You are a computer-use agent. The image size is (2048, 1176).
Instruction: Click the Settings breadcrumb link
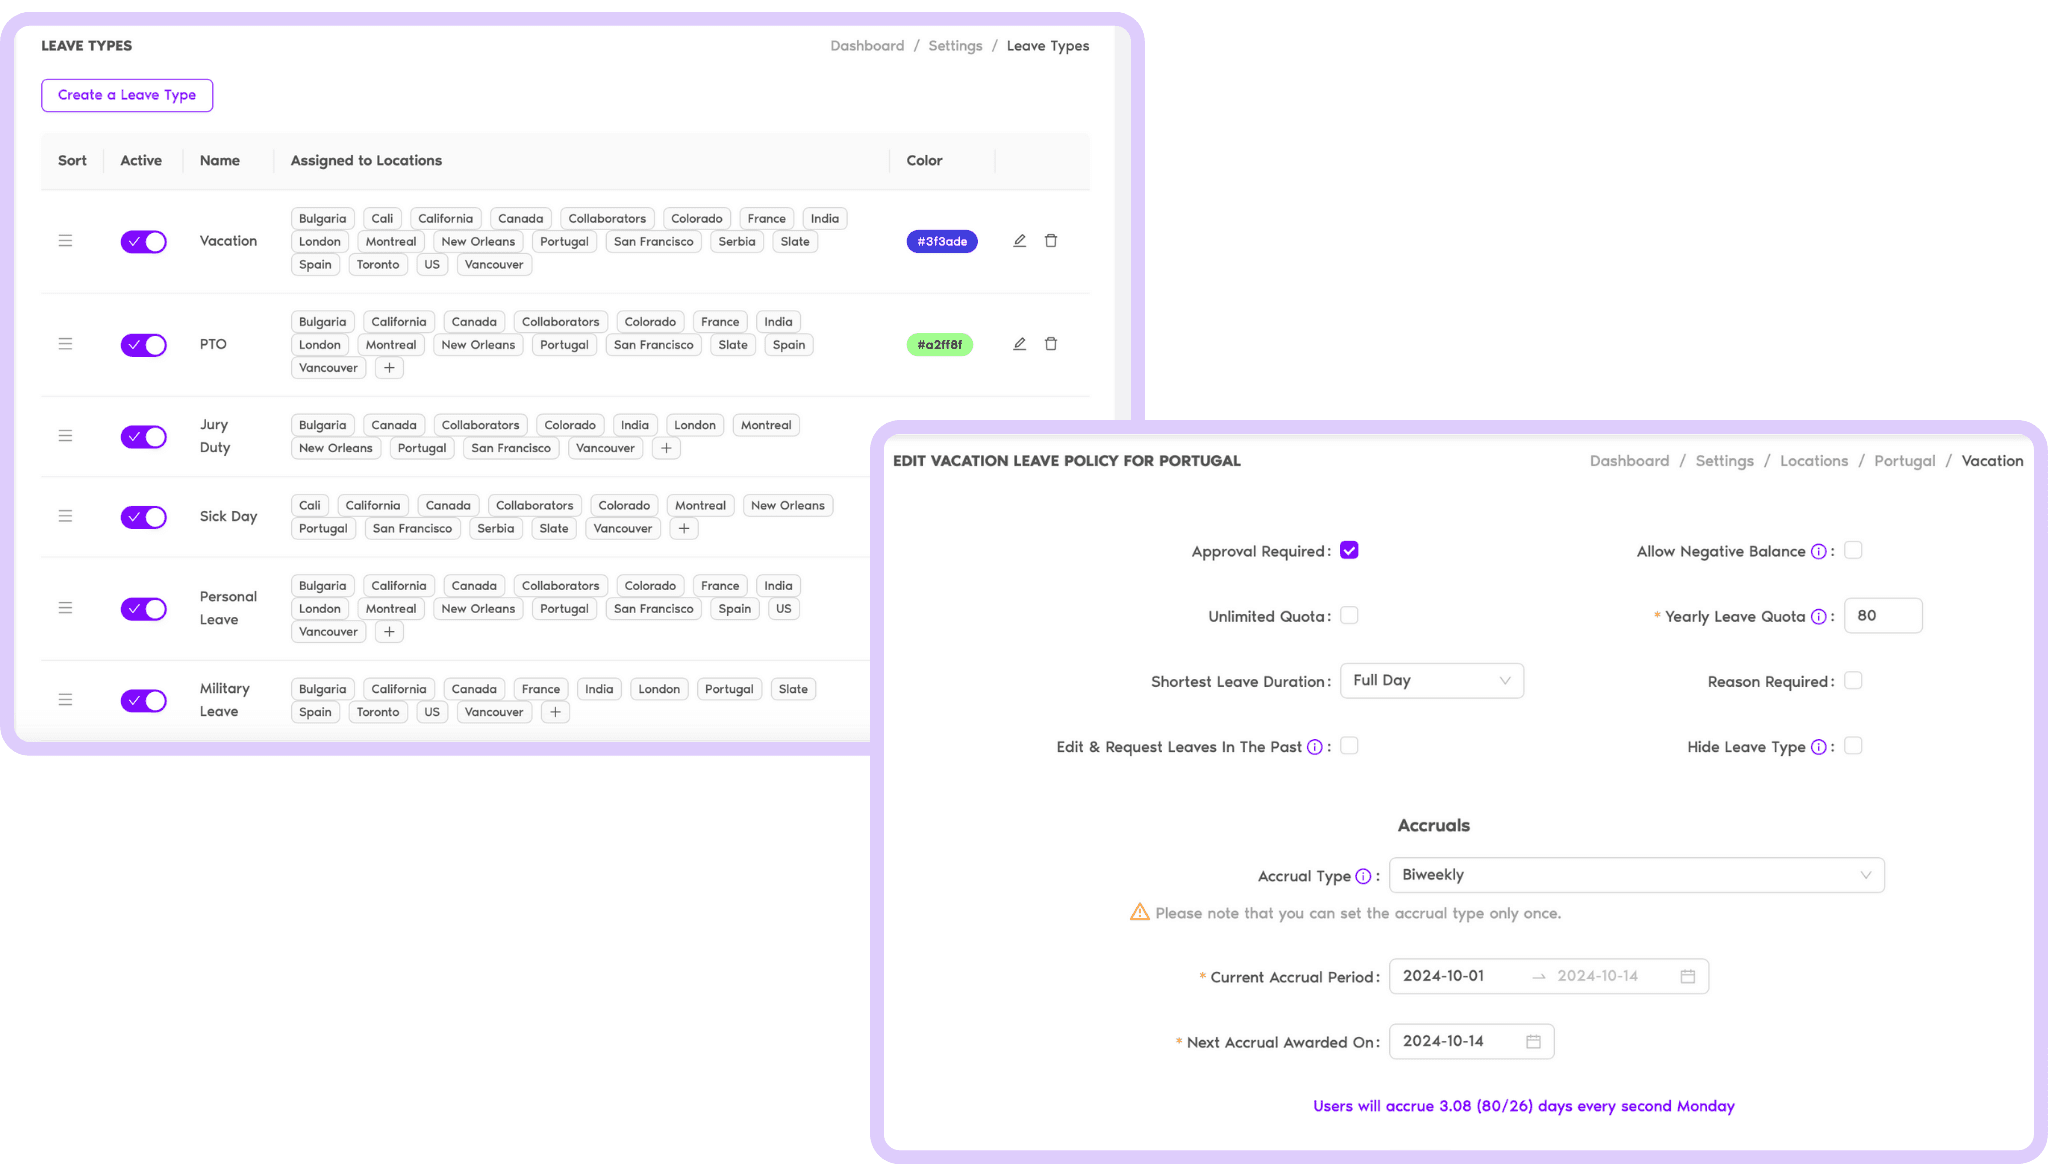click(x=955, y=45)
